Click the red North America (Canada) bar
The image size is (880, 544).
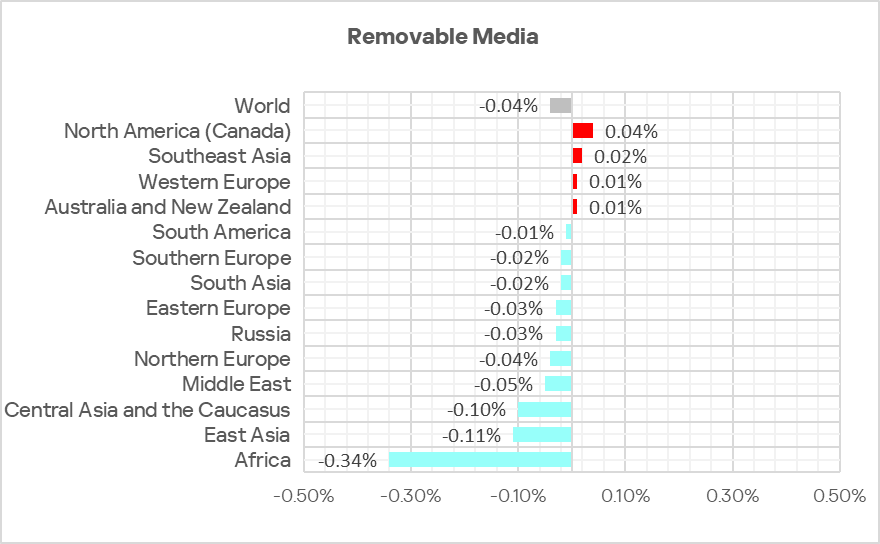(x=582, y=130)
